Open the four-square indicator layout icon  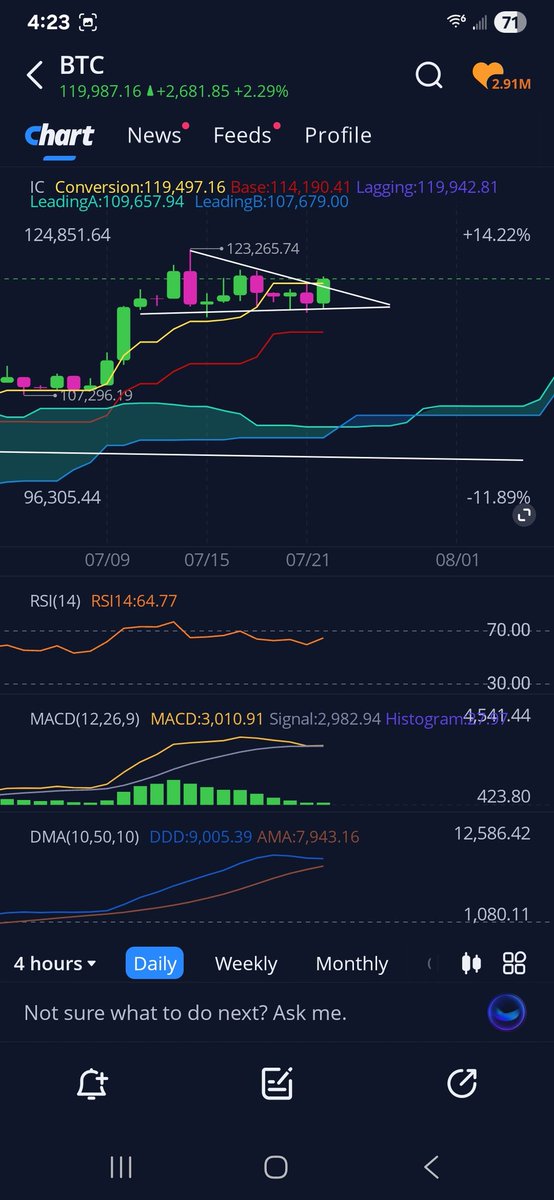click(514, 963)
